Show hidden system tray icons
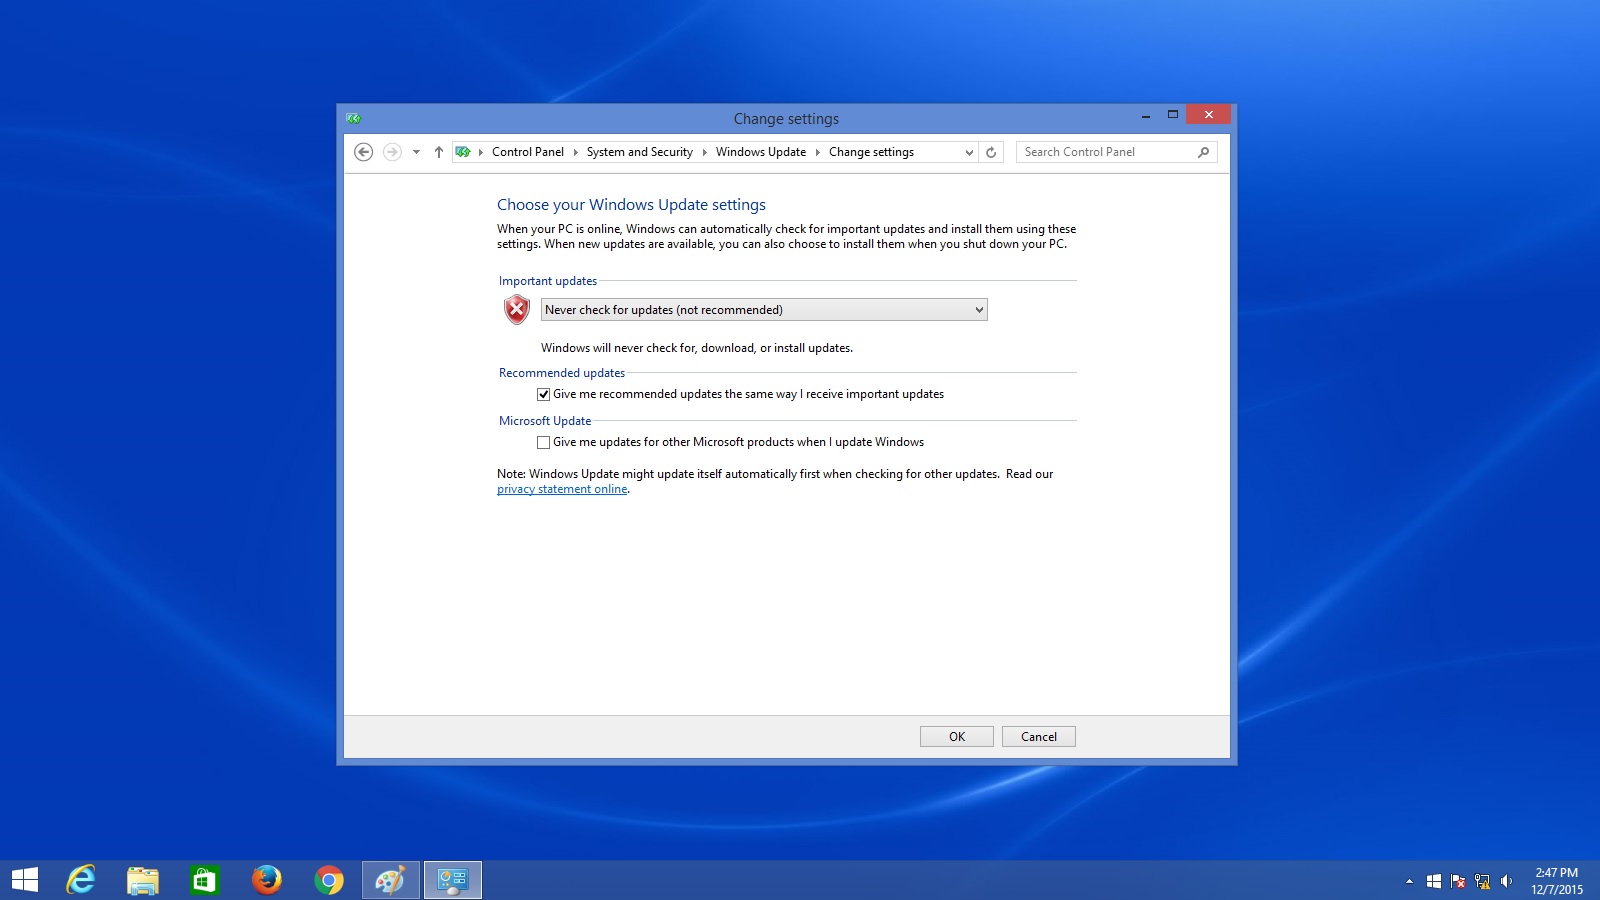The width and height of the screenshot is (1600, 900). click(x=1409, y=881)
